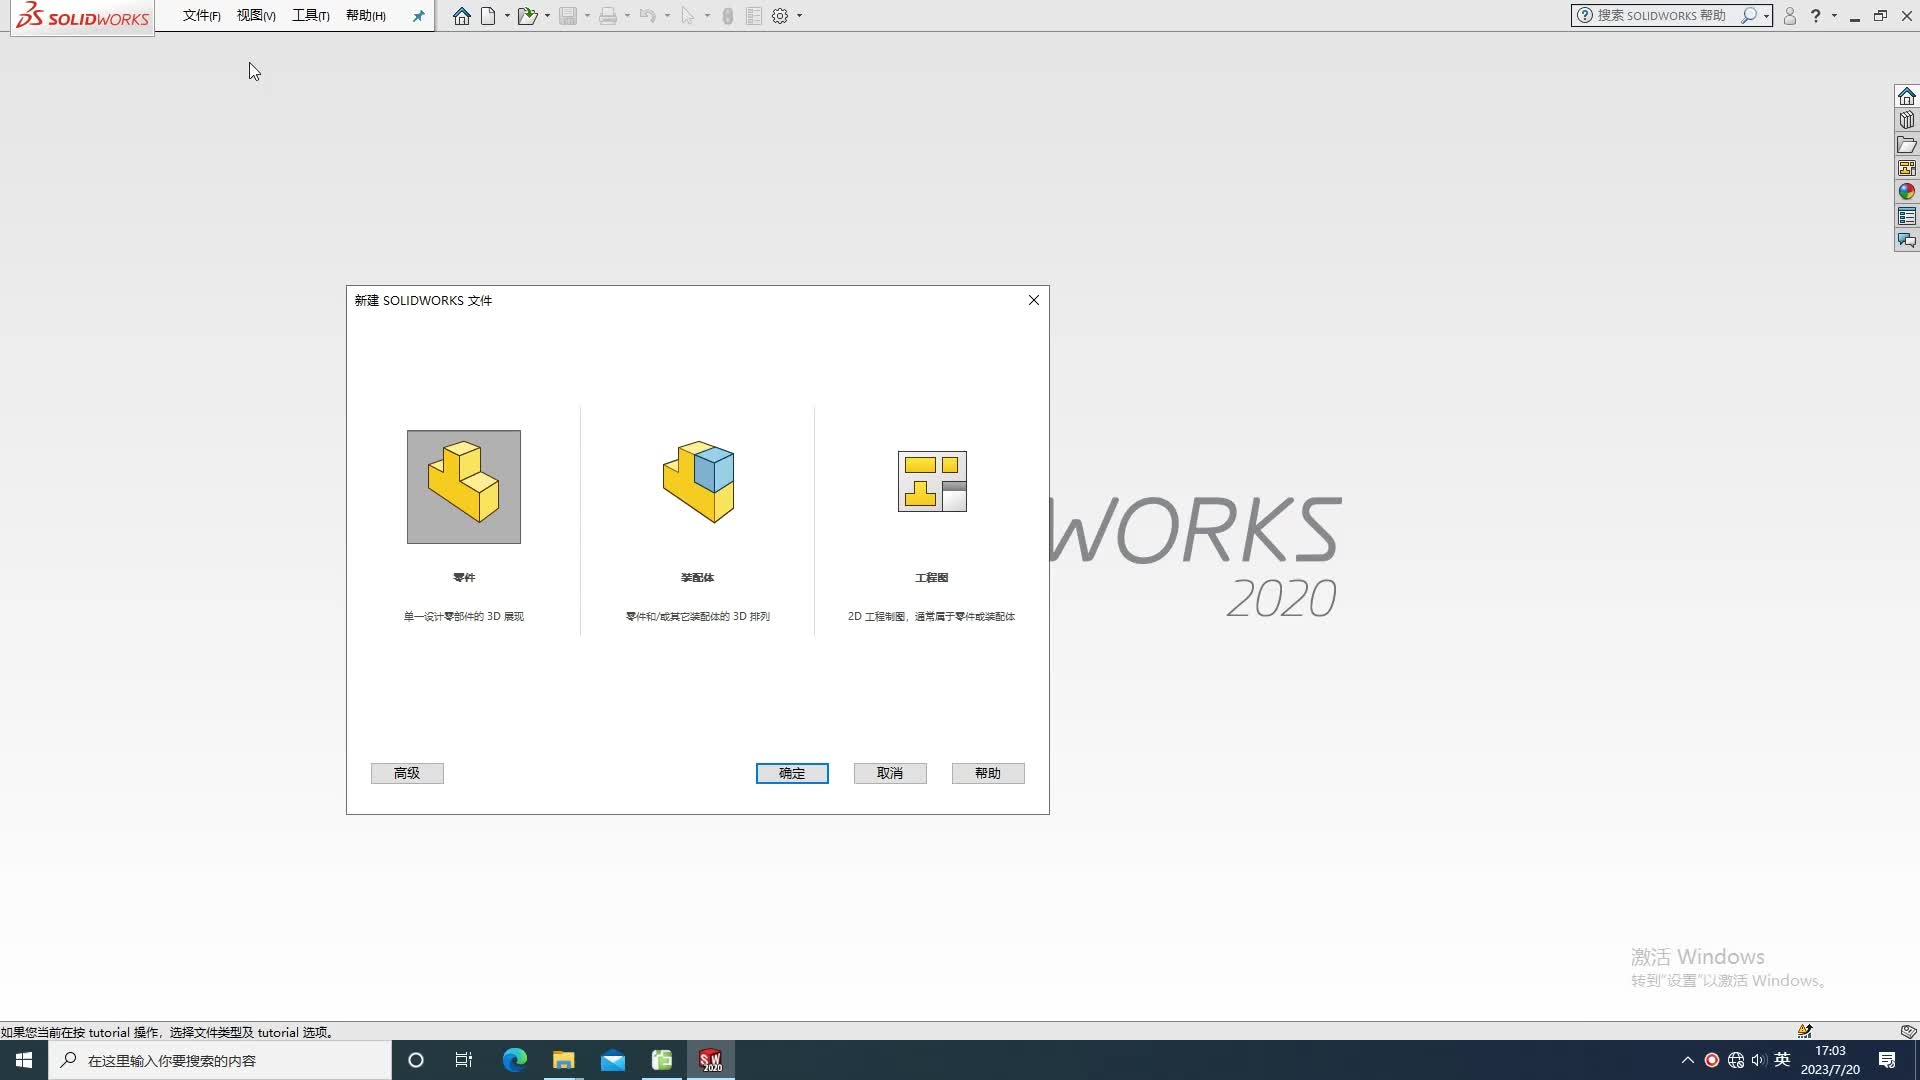Click the SOLIDWORKS 2020 taskbar icon
Image resolution: width=1920 pixels, height=1080 pixels.
tap(711, 1060)
